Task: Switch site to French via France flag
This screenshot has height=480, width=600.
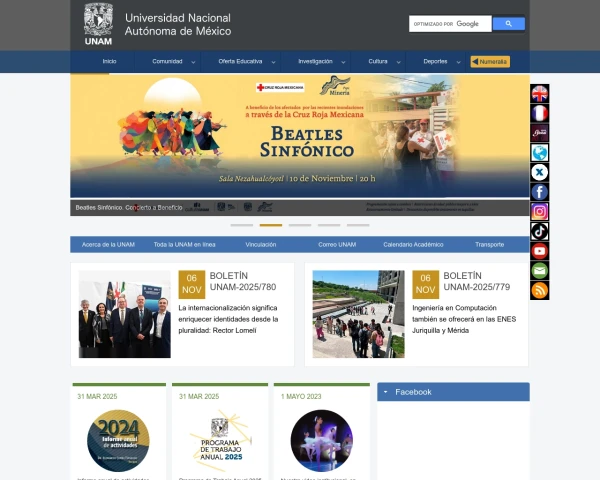Action: (540, 113)
